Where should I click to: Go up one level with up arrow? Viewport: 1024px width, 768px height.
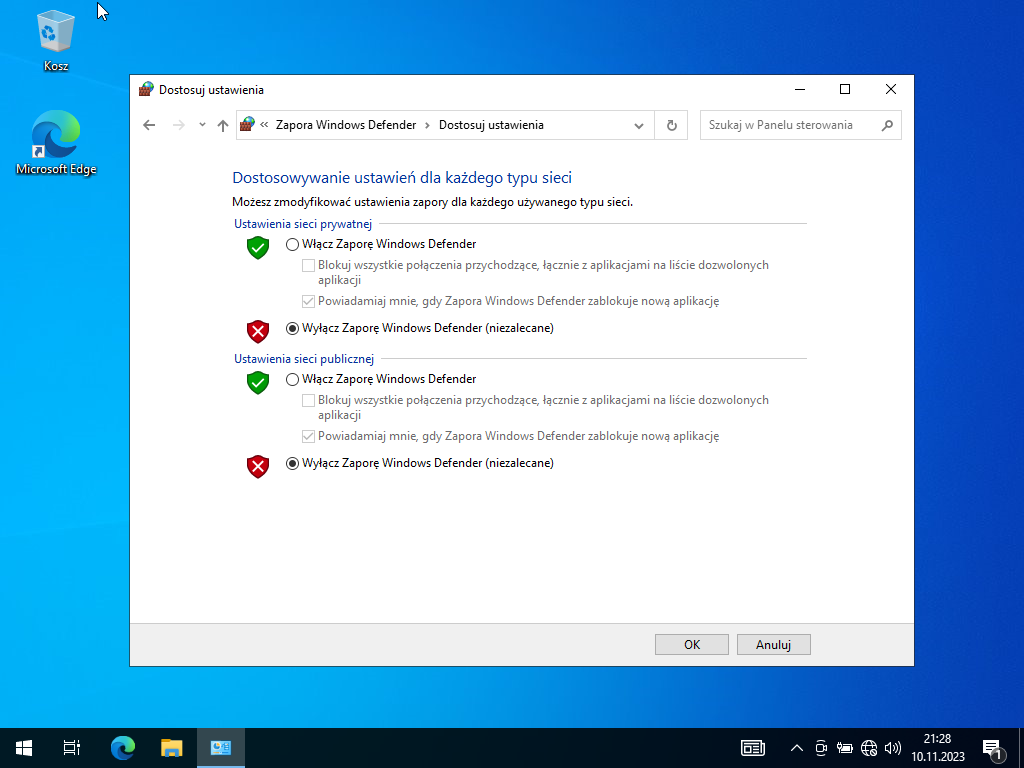click(223, 125)
